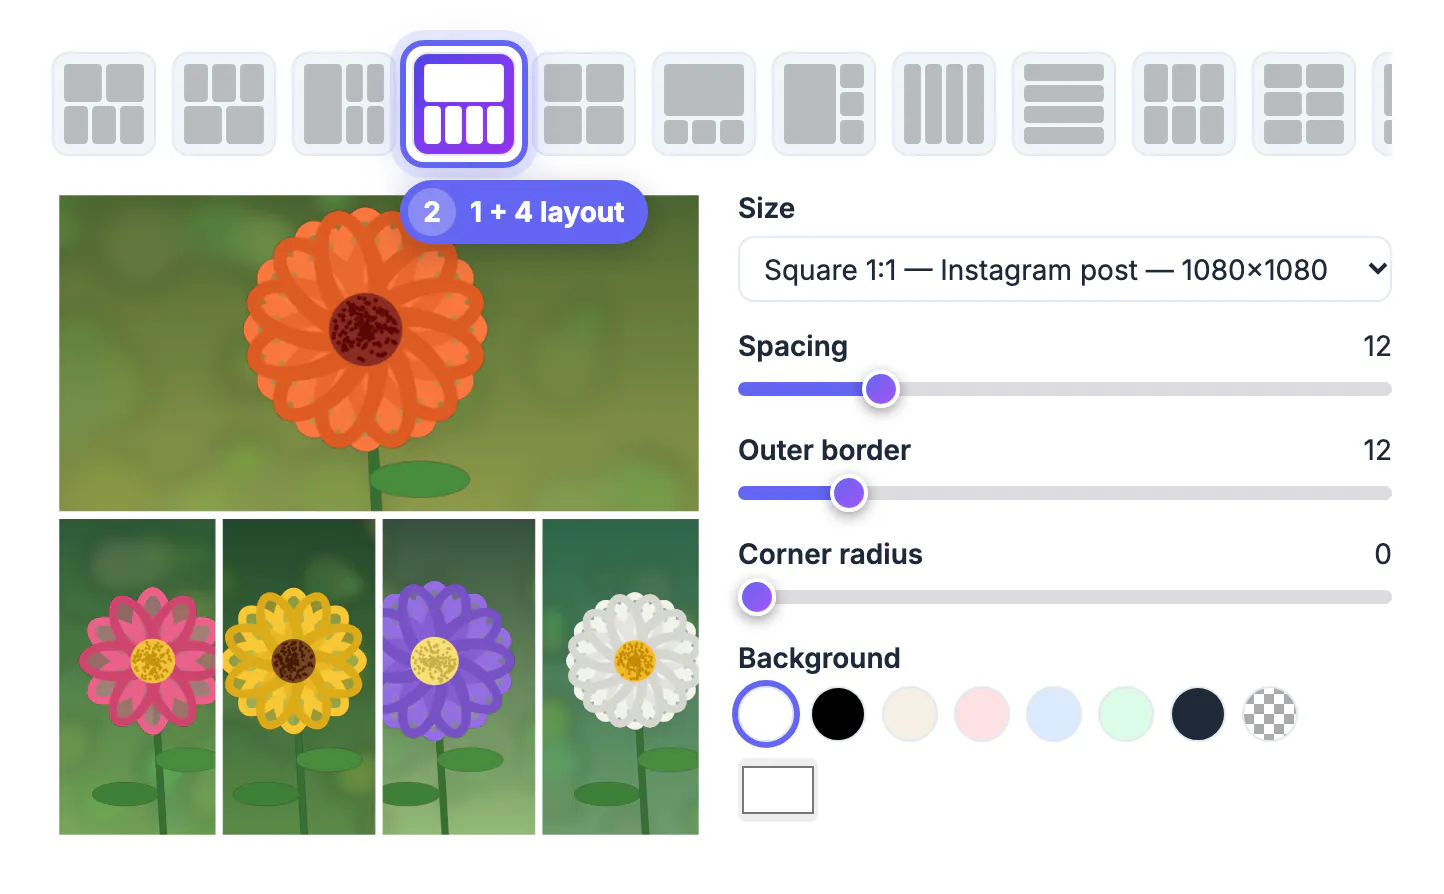This screenshot has width=1444, height=894.
Task: Select the 3x2 six-cell grid layout
Action: coord(1304,104)
